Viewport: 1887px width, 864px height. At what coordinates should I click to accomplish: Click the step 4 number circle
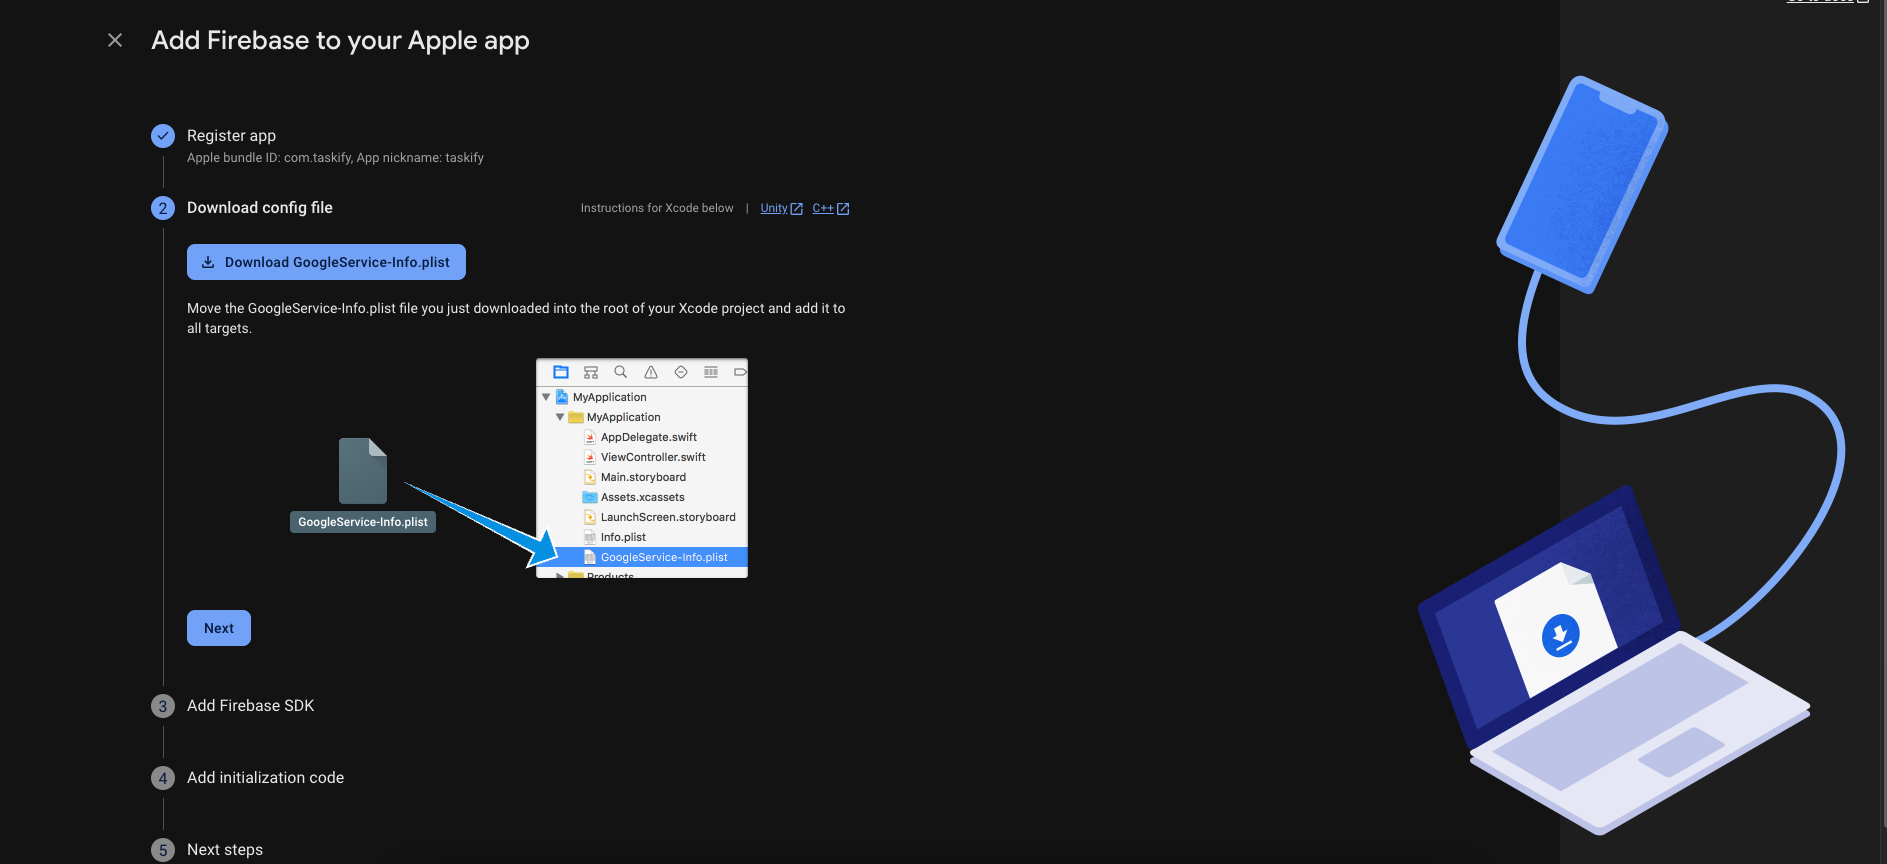[x=163, y=778]
